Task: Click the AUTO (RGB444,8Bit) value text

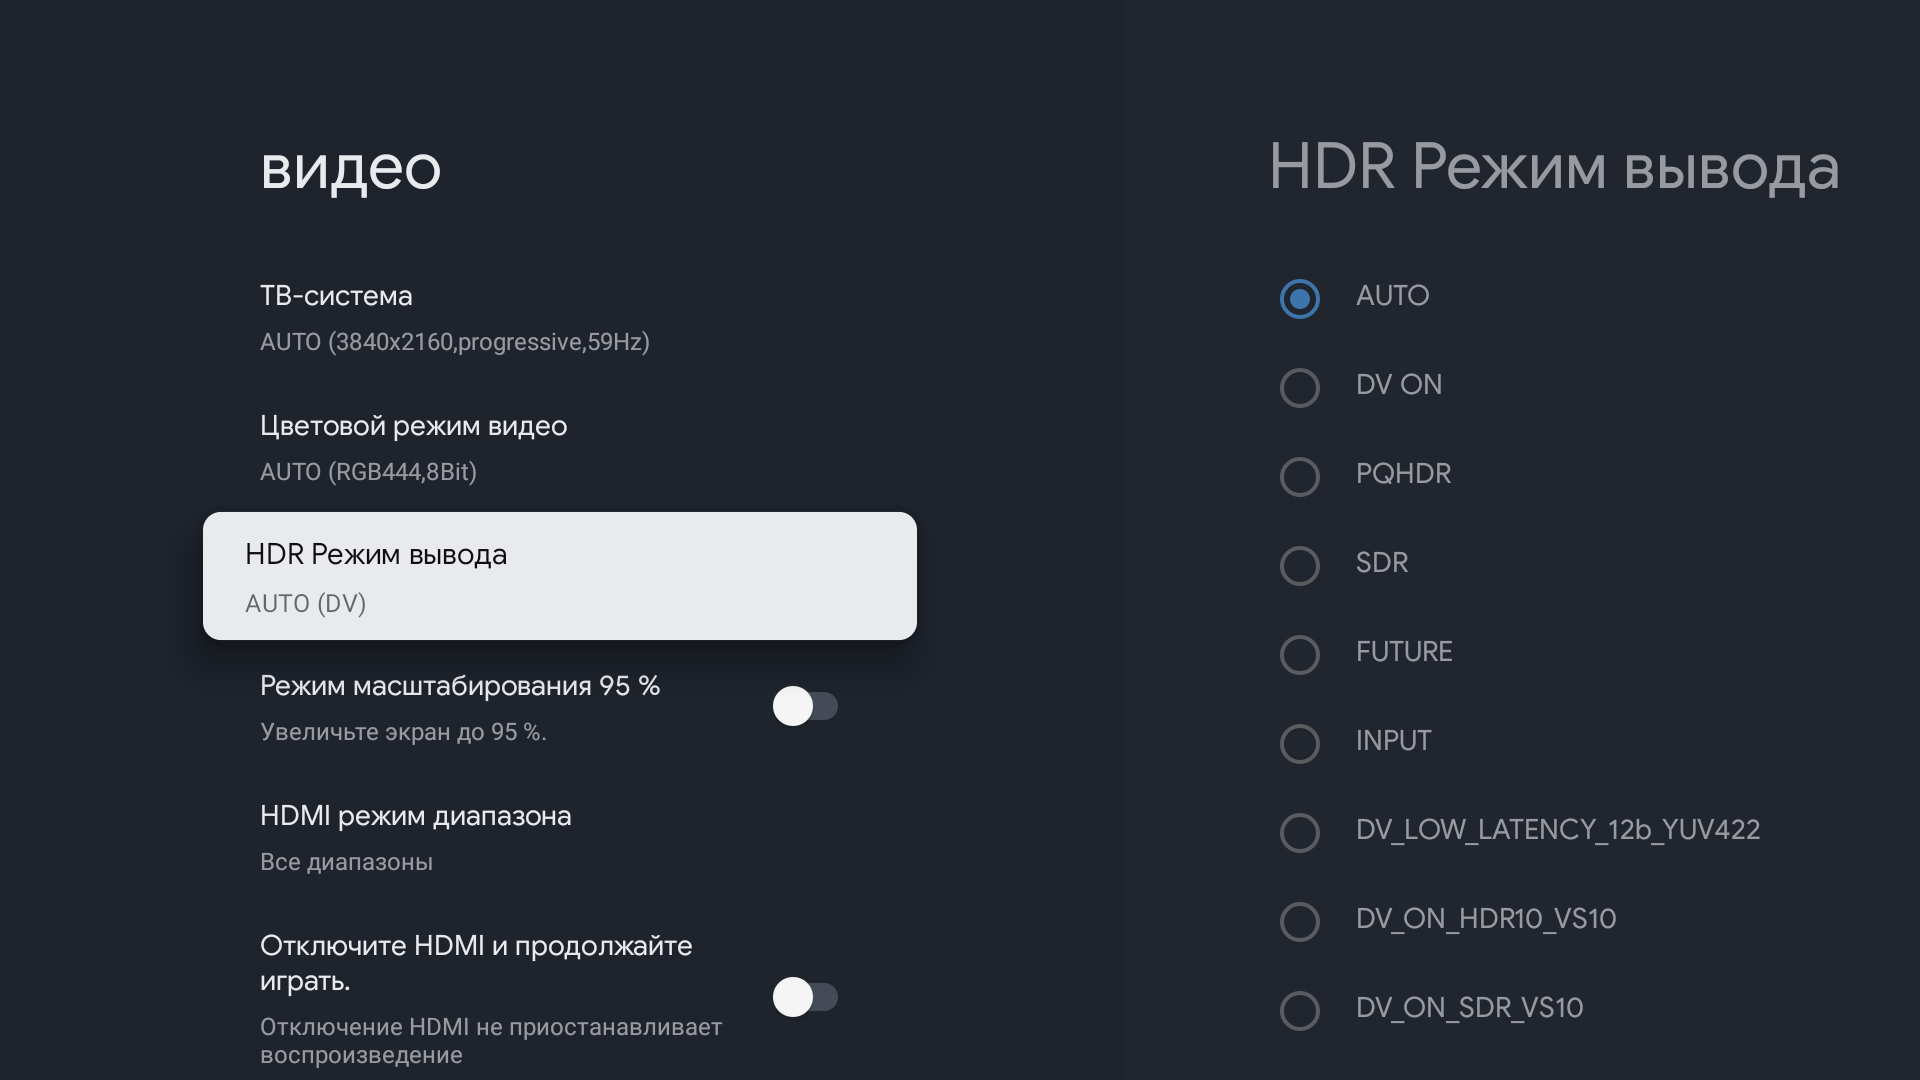Action: click(x=368, y=472)
